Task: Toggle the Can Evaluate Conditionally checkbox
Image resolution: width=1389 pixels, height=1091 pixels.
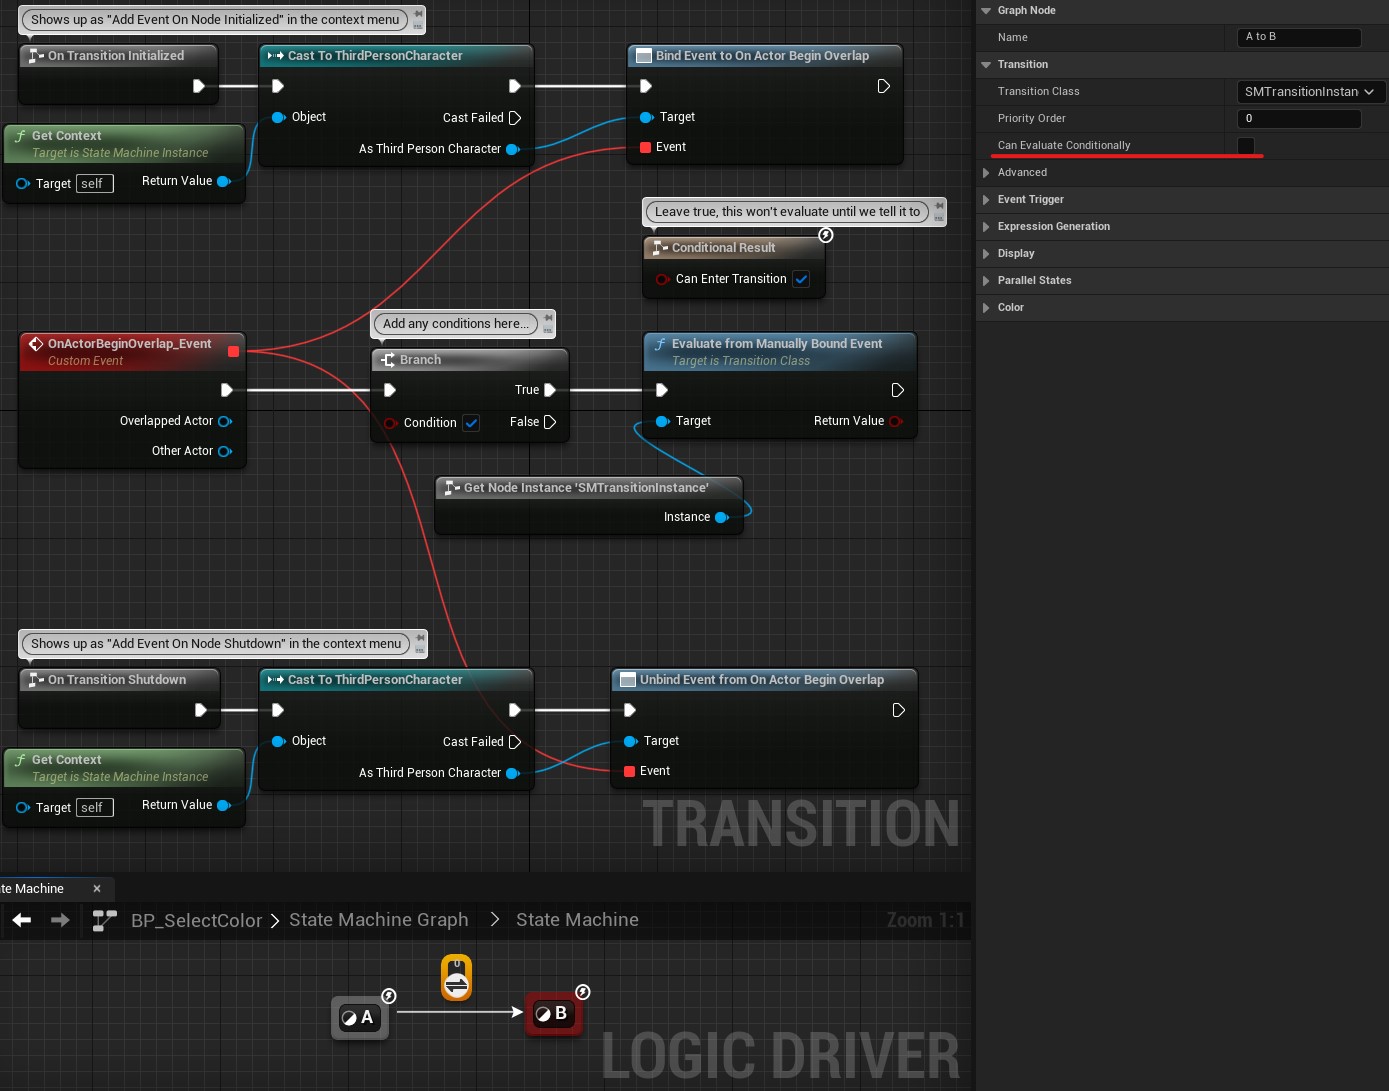Action: (1246, 146)
